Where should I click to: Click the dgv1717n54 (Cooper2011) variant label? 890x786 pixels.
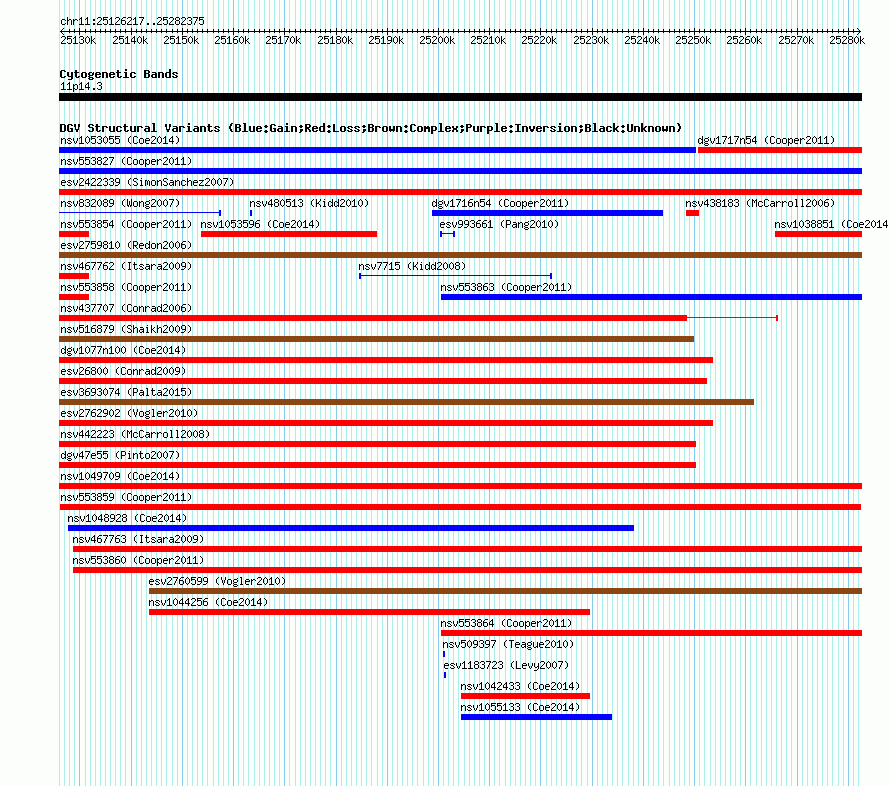coord(766,140)
